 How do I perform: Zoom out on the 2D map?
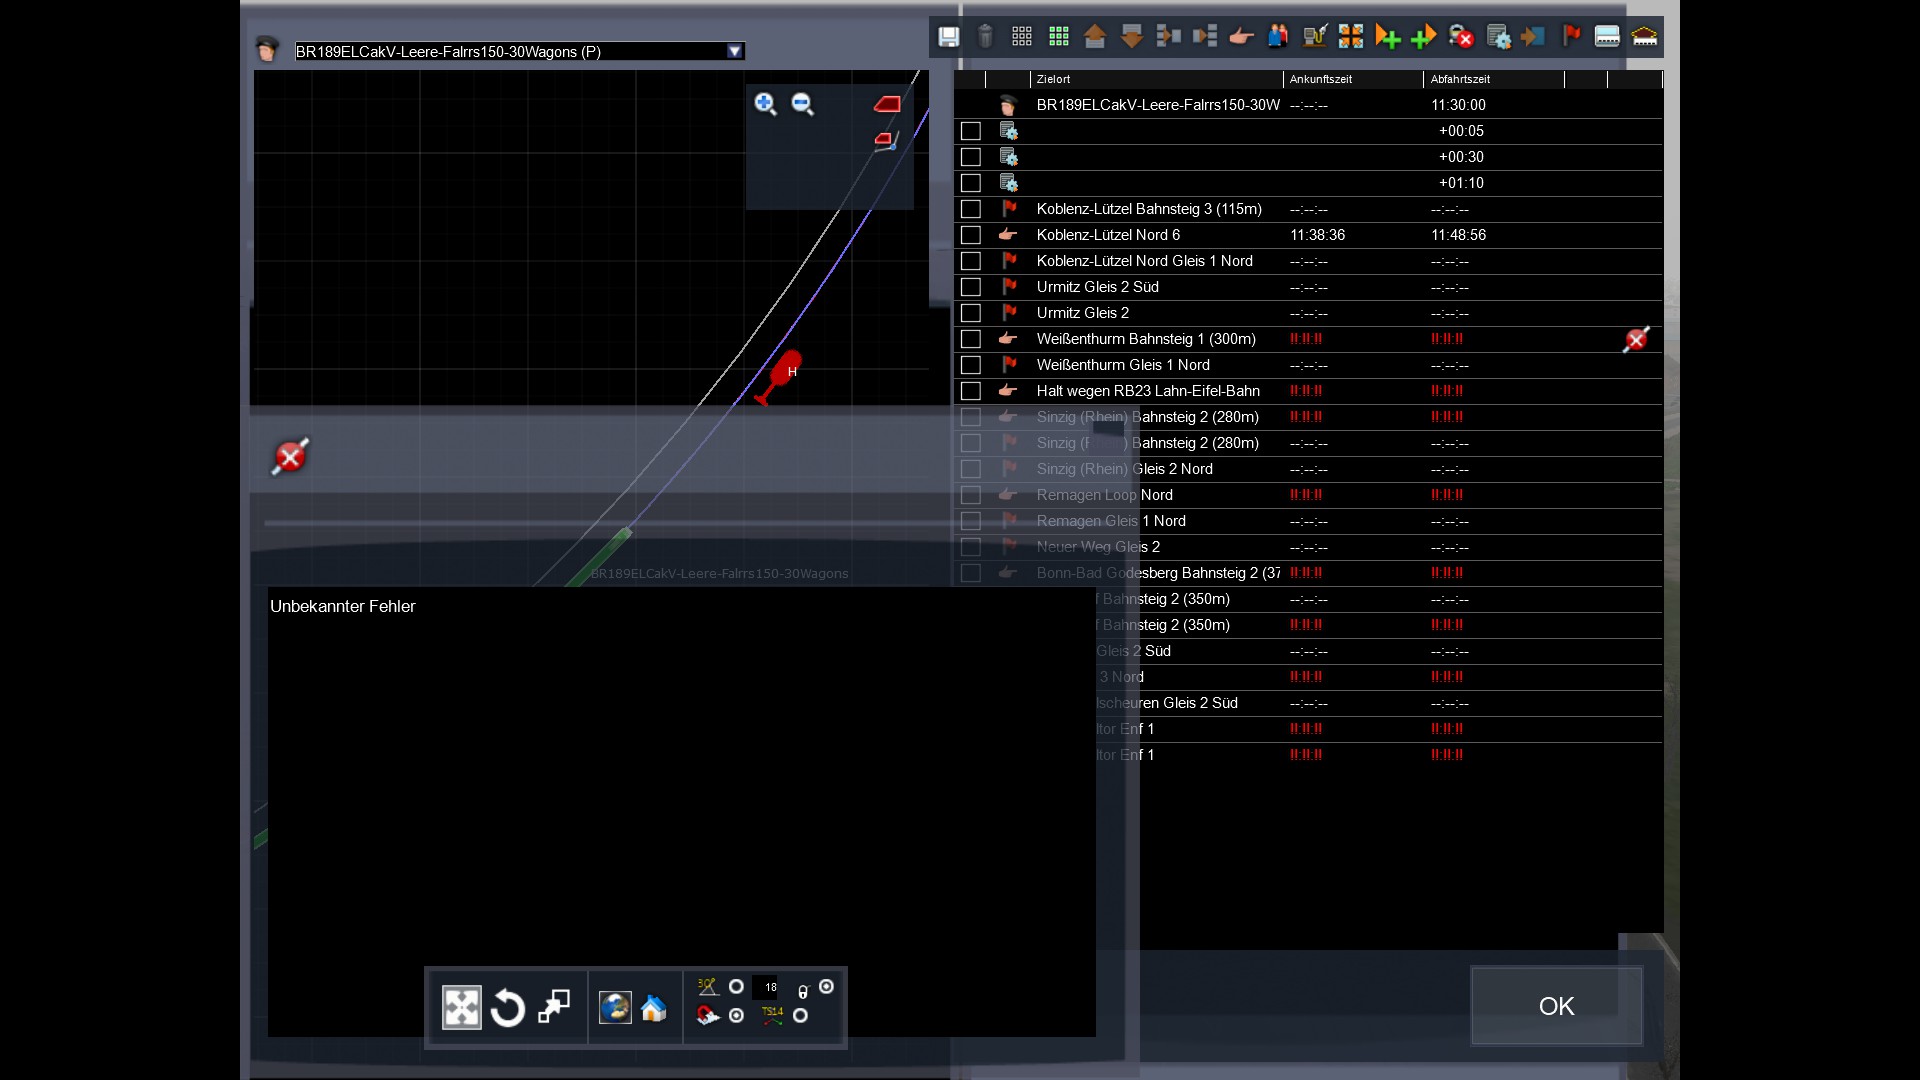point(802,104)
